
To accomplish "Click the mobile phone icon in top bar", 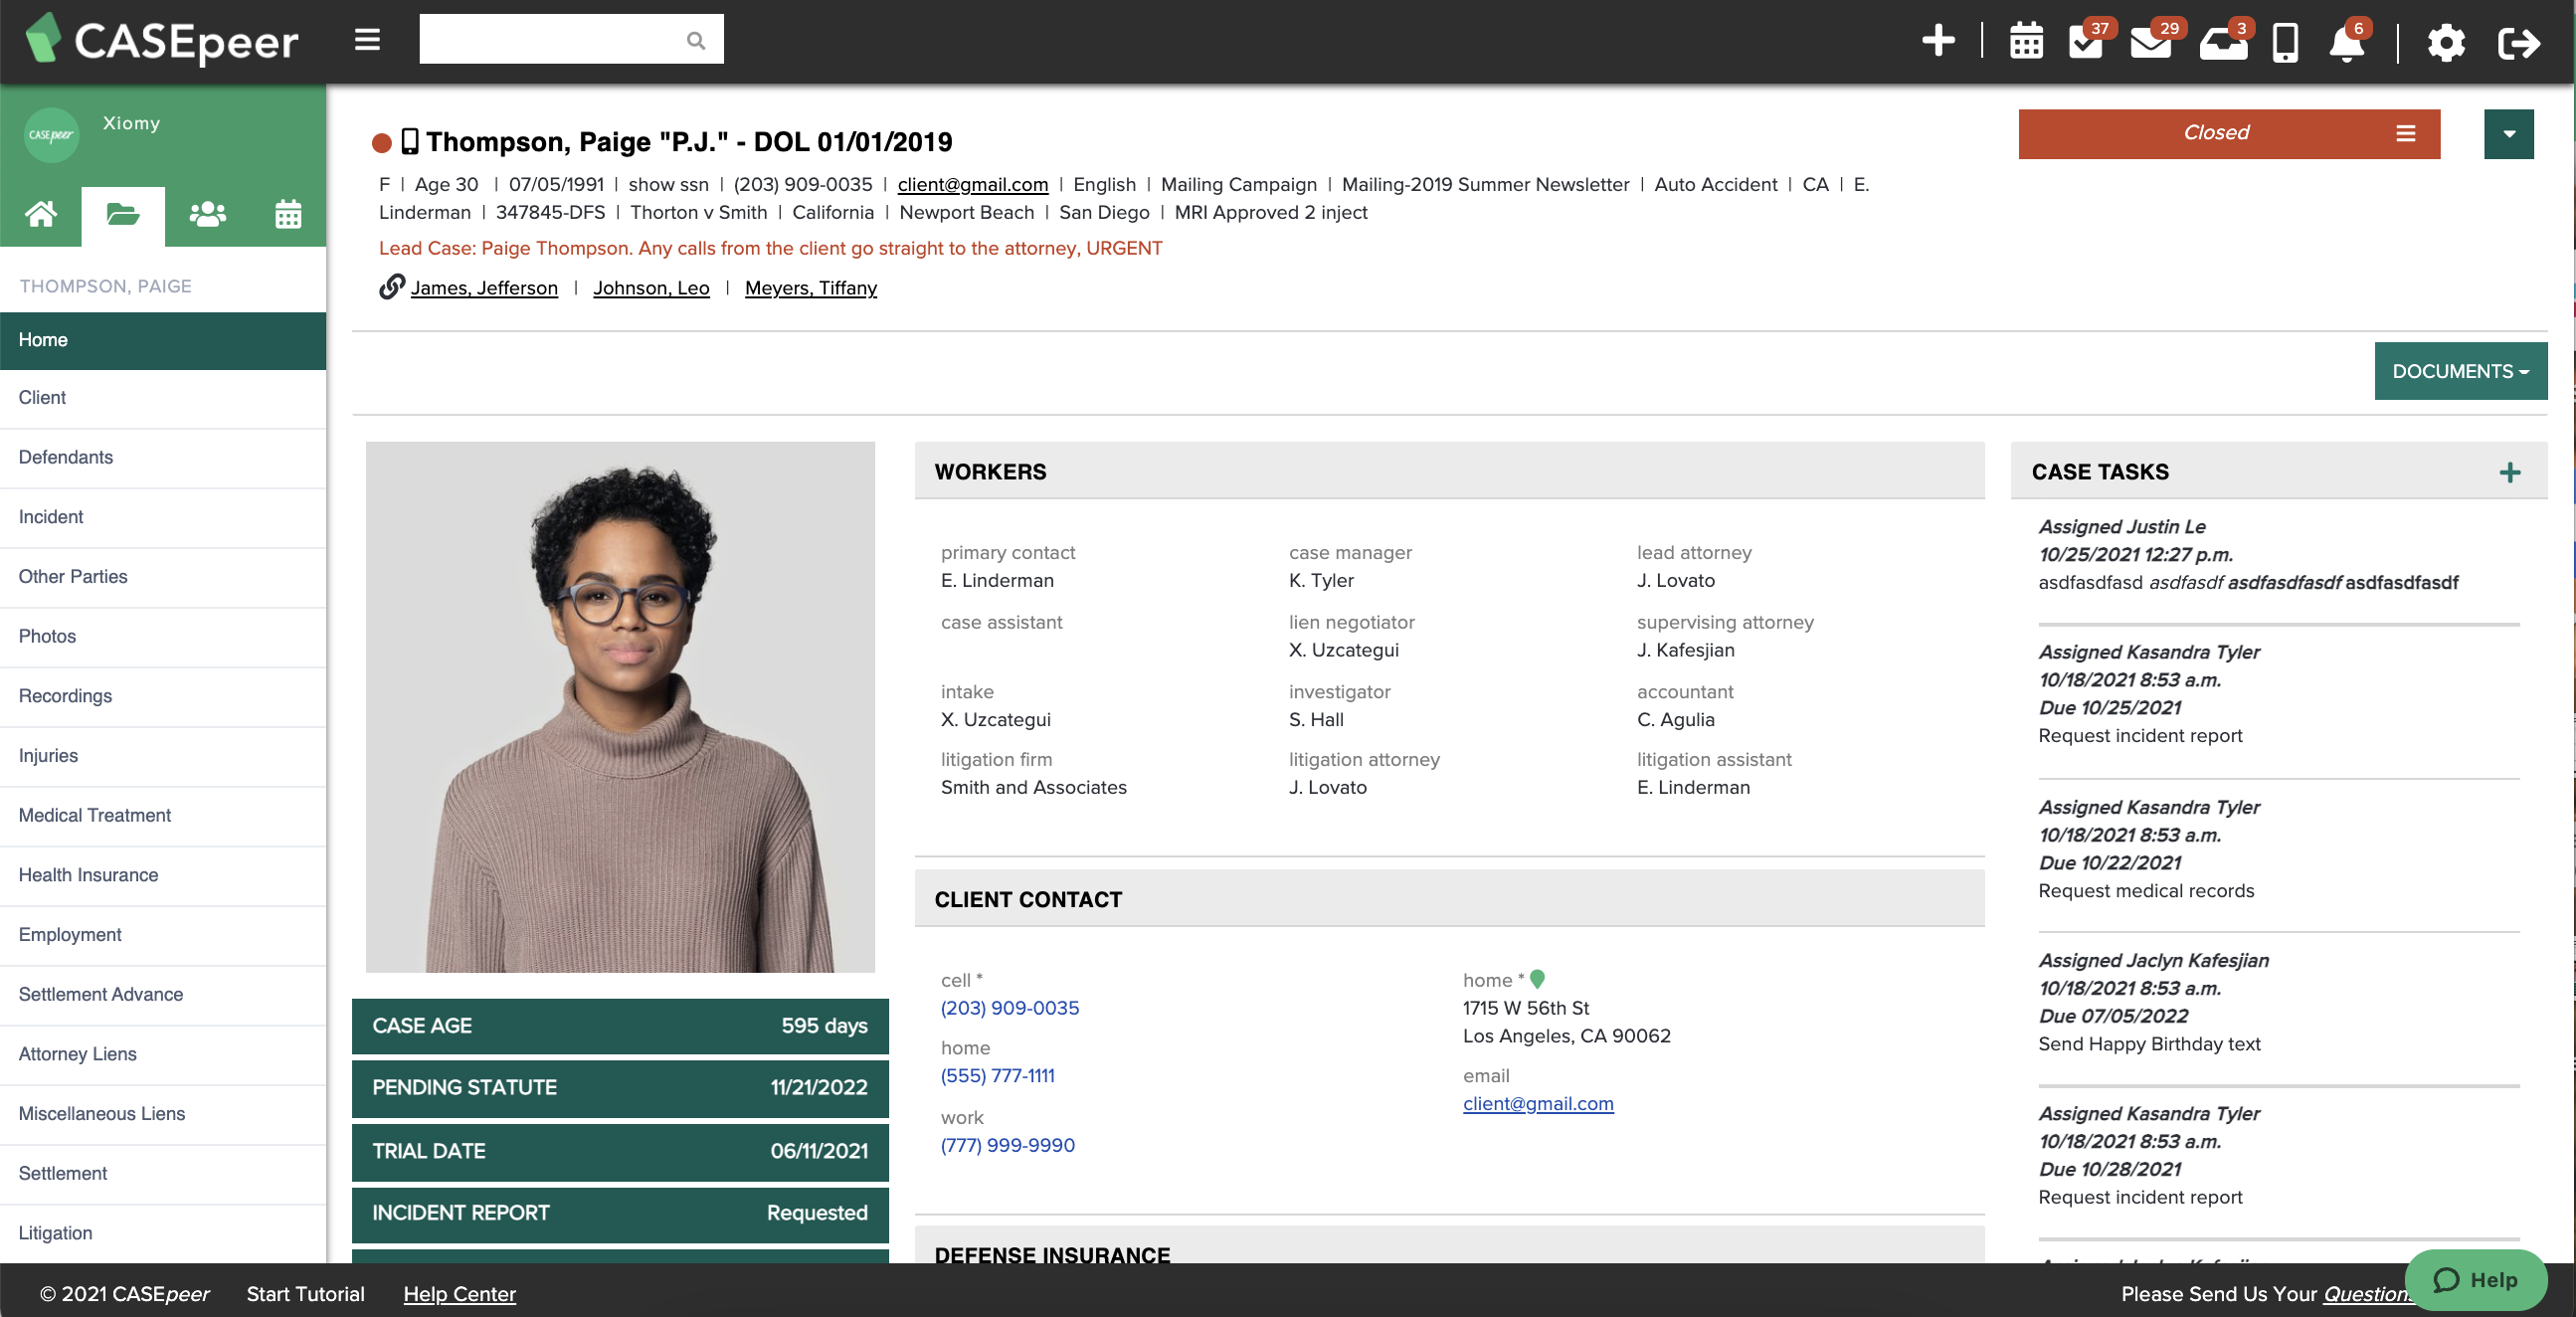I will coord(2285,42).
